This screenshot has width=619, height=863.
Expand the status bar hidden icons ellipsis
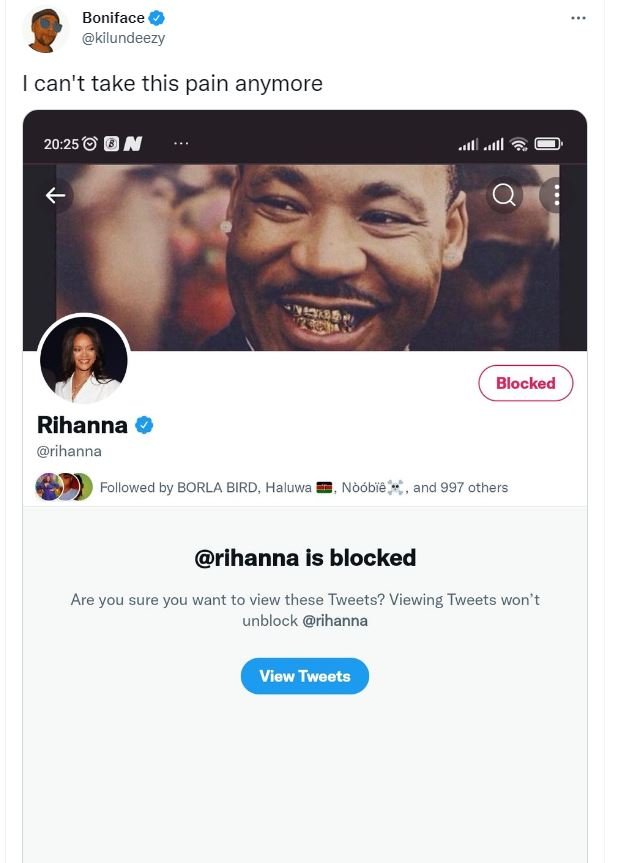coord(181,143)
